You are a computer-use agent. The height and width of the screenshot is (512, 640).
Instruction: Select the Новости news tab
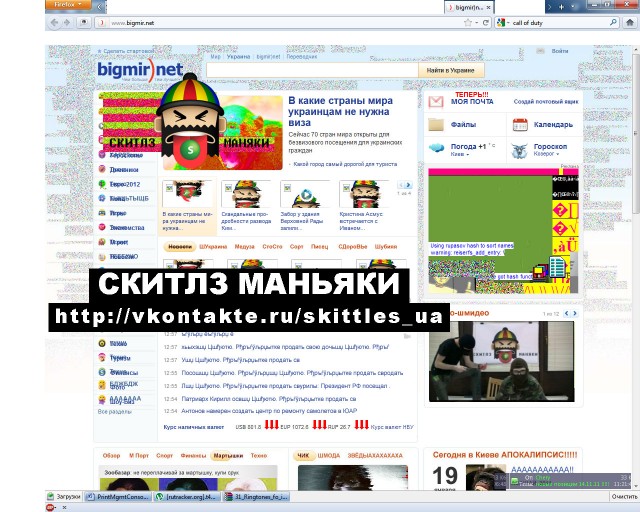pos(179,246)
